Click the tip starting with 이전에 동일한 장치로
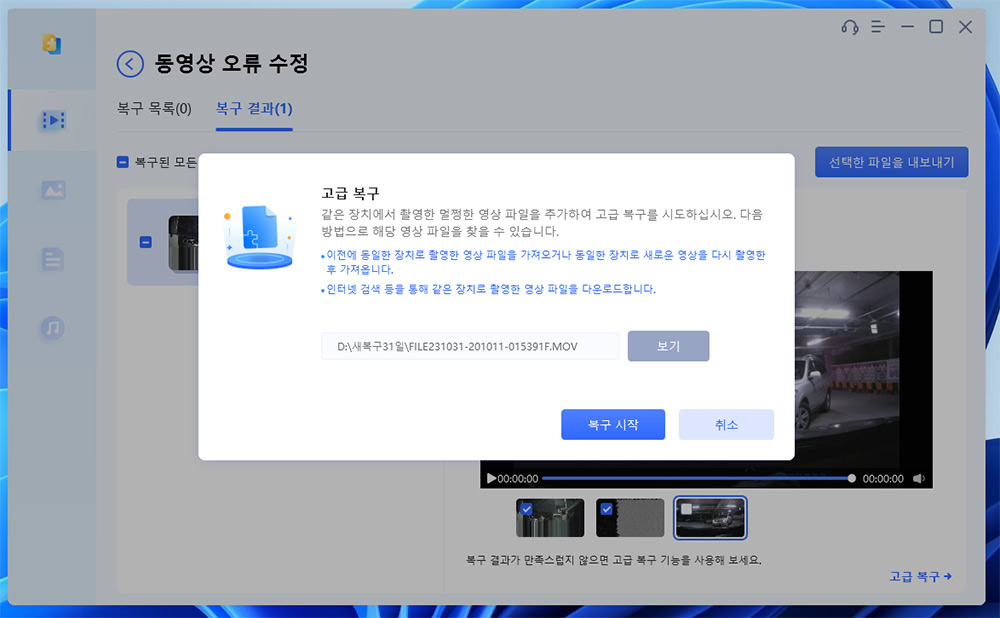Viewport: 1000px width, 618px height. (x=543, y=261)
